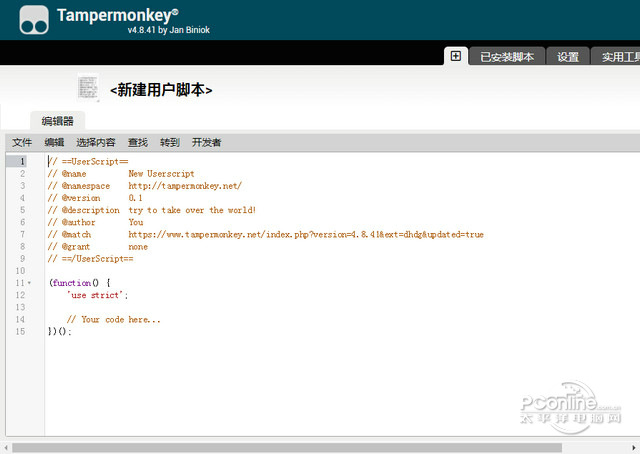Screen dimensions: 640x454
Task: Select the 编辑器 tab
Action: pyautogui.click(x=57, y=121)
